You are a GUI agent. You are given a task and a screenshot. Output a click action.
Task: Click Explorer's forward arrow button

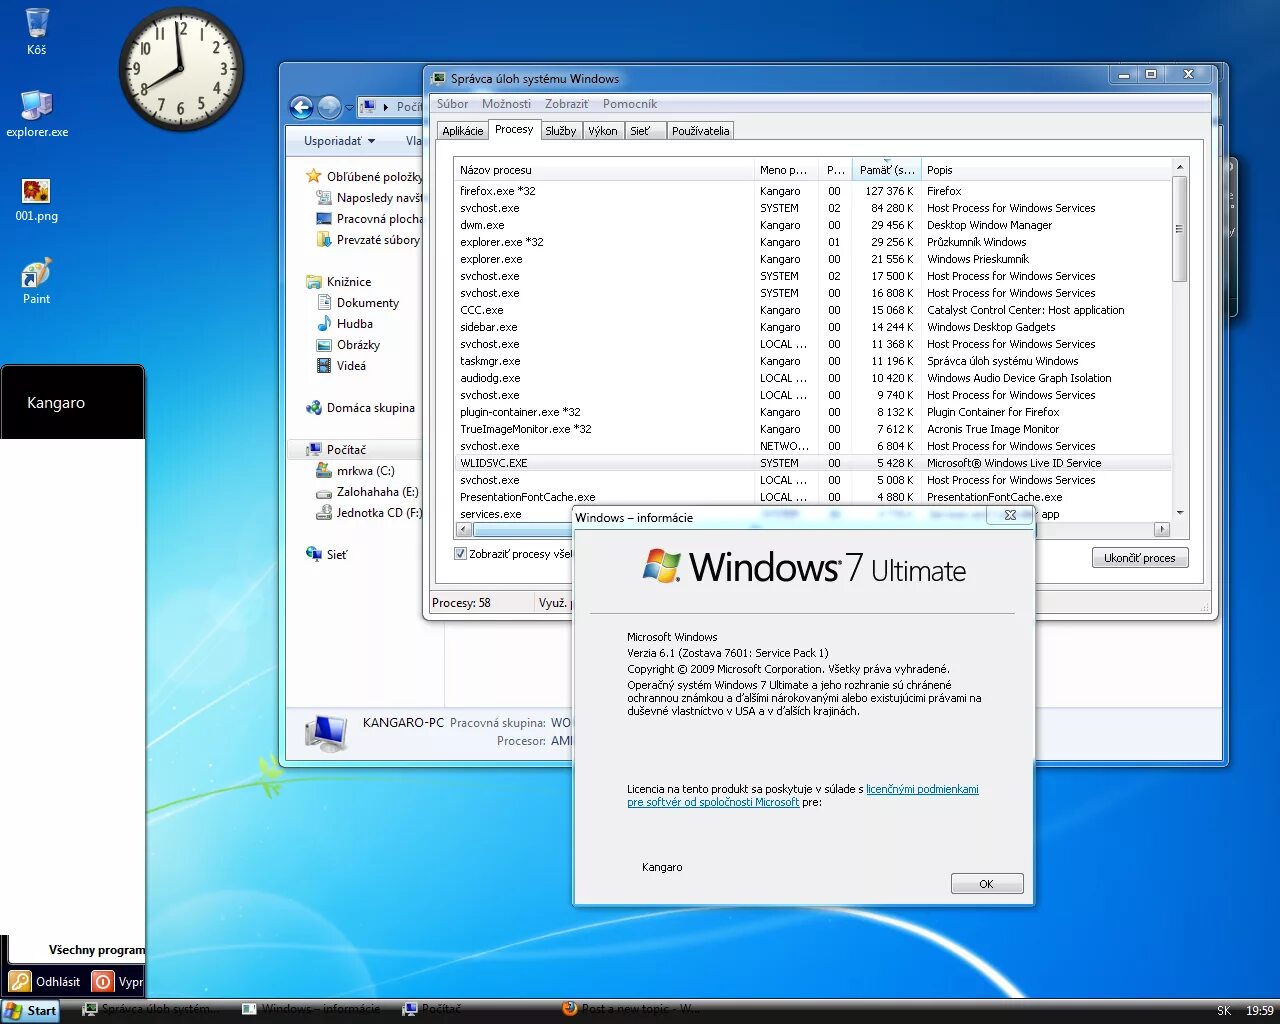pos(329,107)
